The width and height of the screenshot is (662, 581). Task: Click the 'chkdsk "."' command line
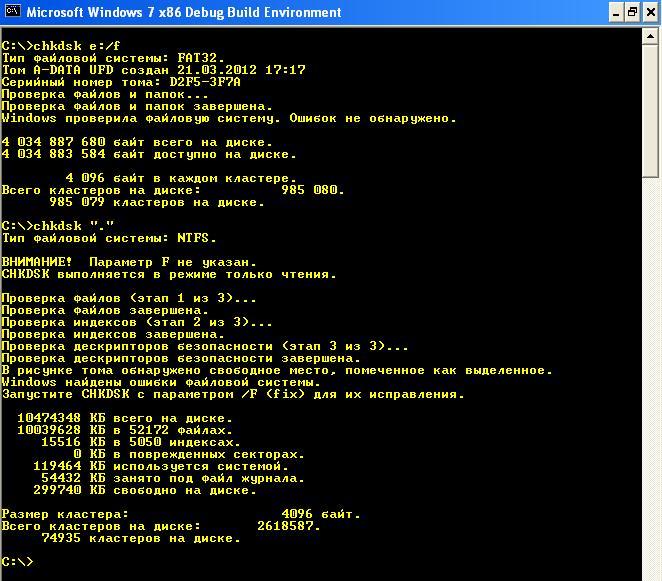[58, 226]
